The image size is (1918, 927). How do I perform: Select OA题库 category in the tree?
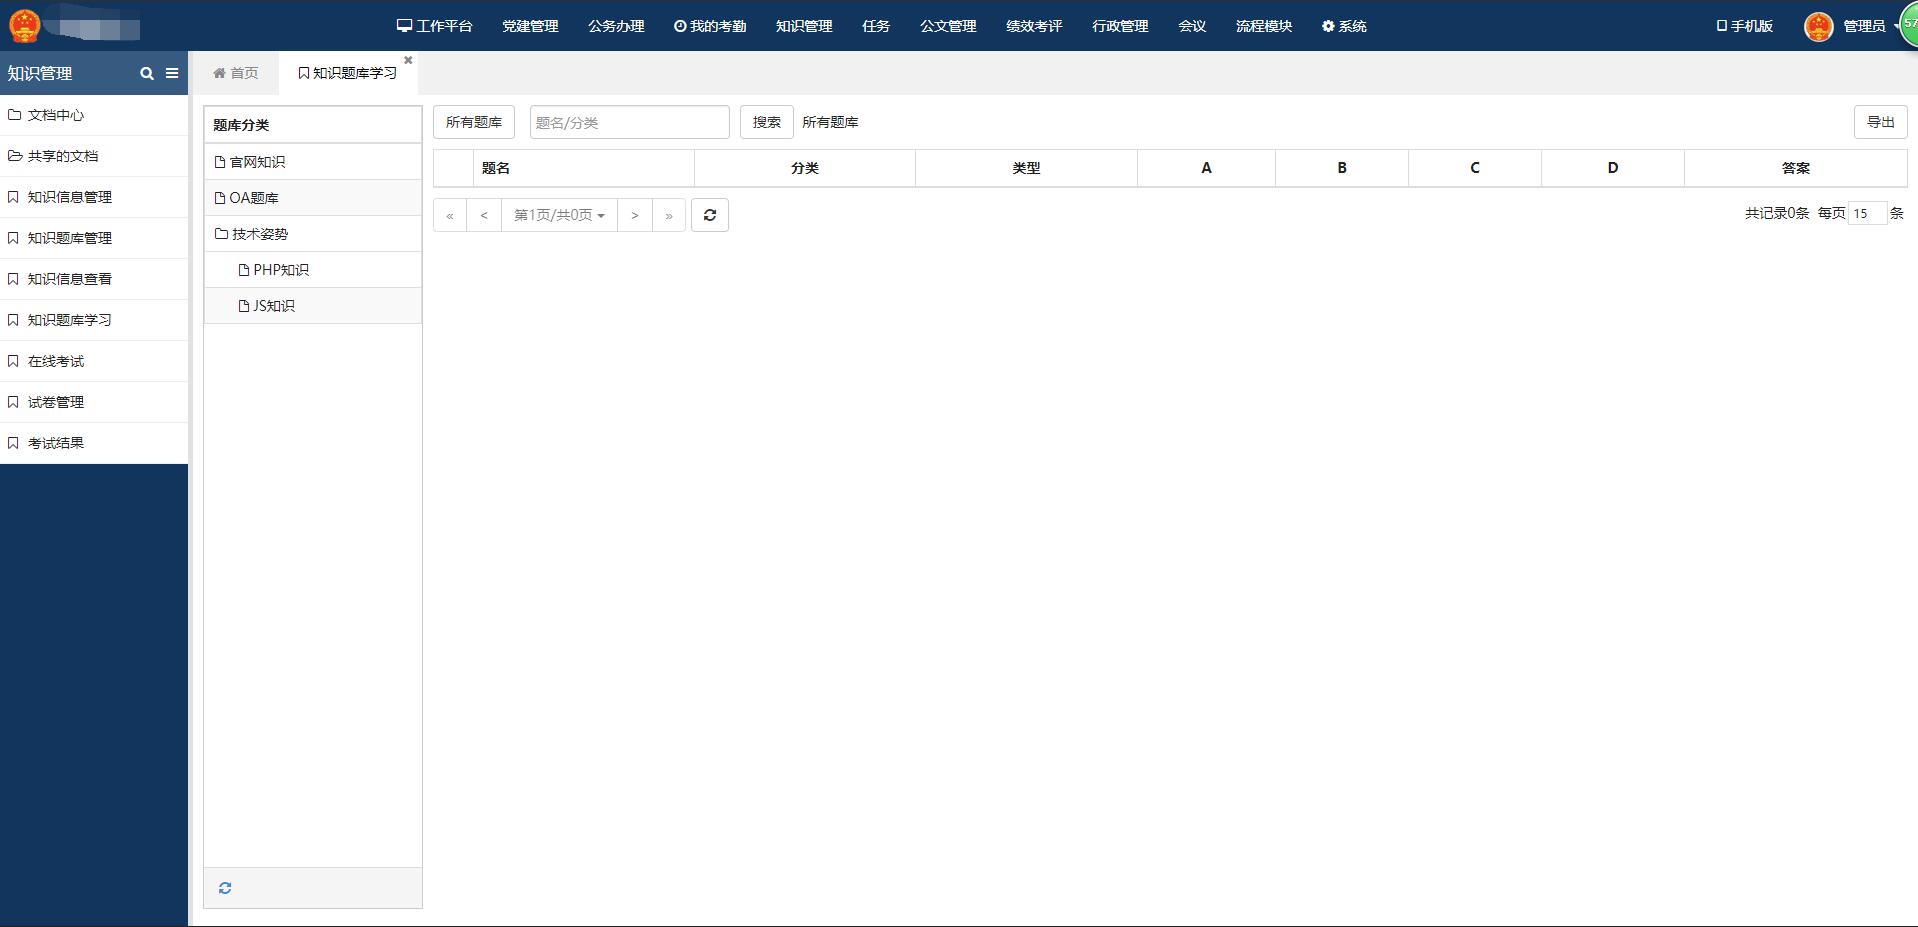[312, 198]
